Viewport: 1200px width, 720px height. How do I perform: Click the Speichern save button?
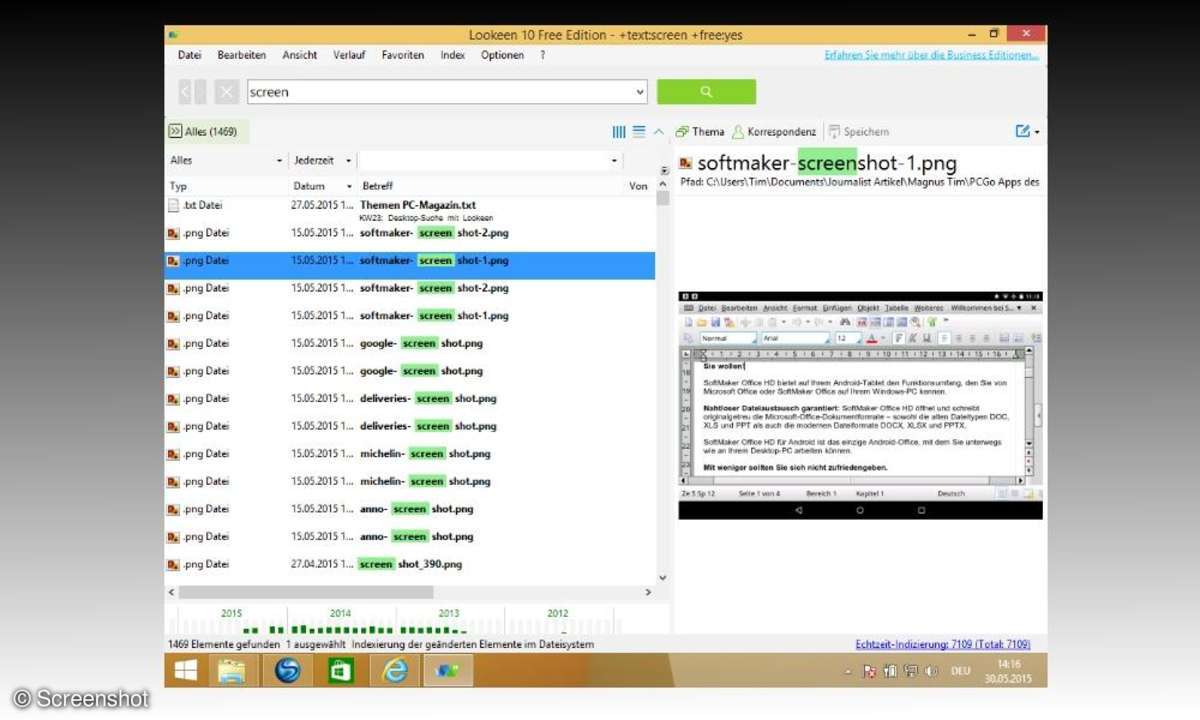click(858, 131)
